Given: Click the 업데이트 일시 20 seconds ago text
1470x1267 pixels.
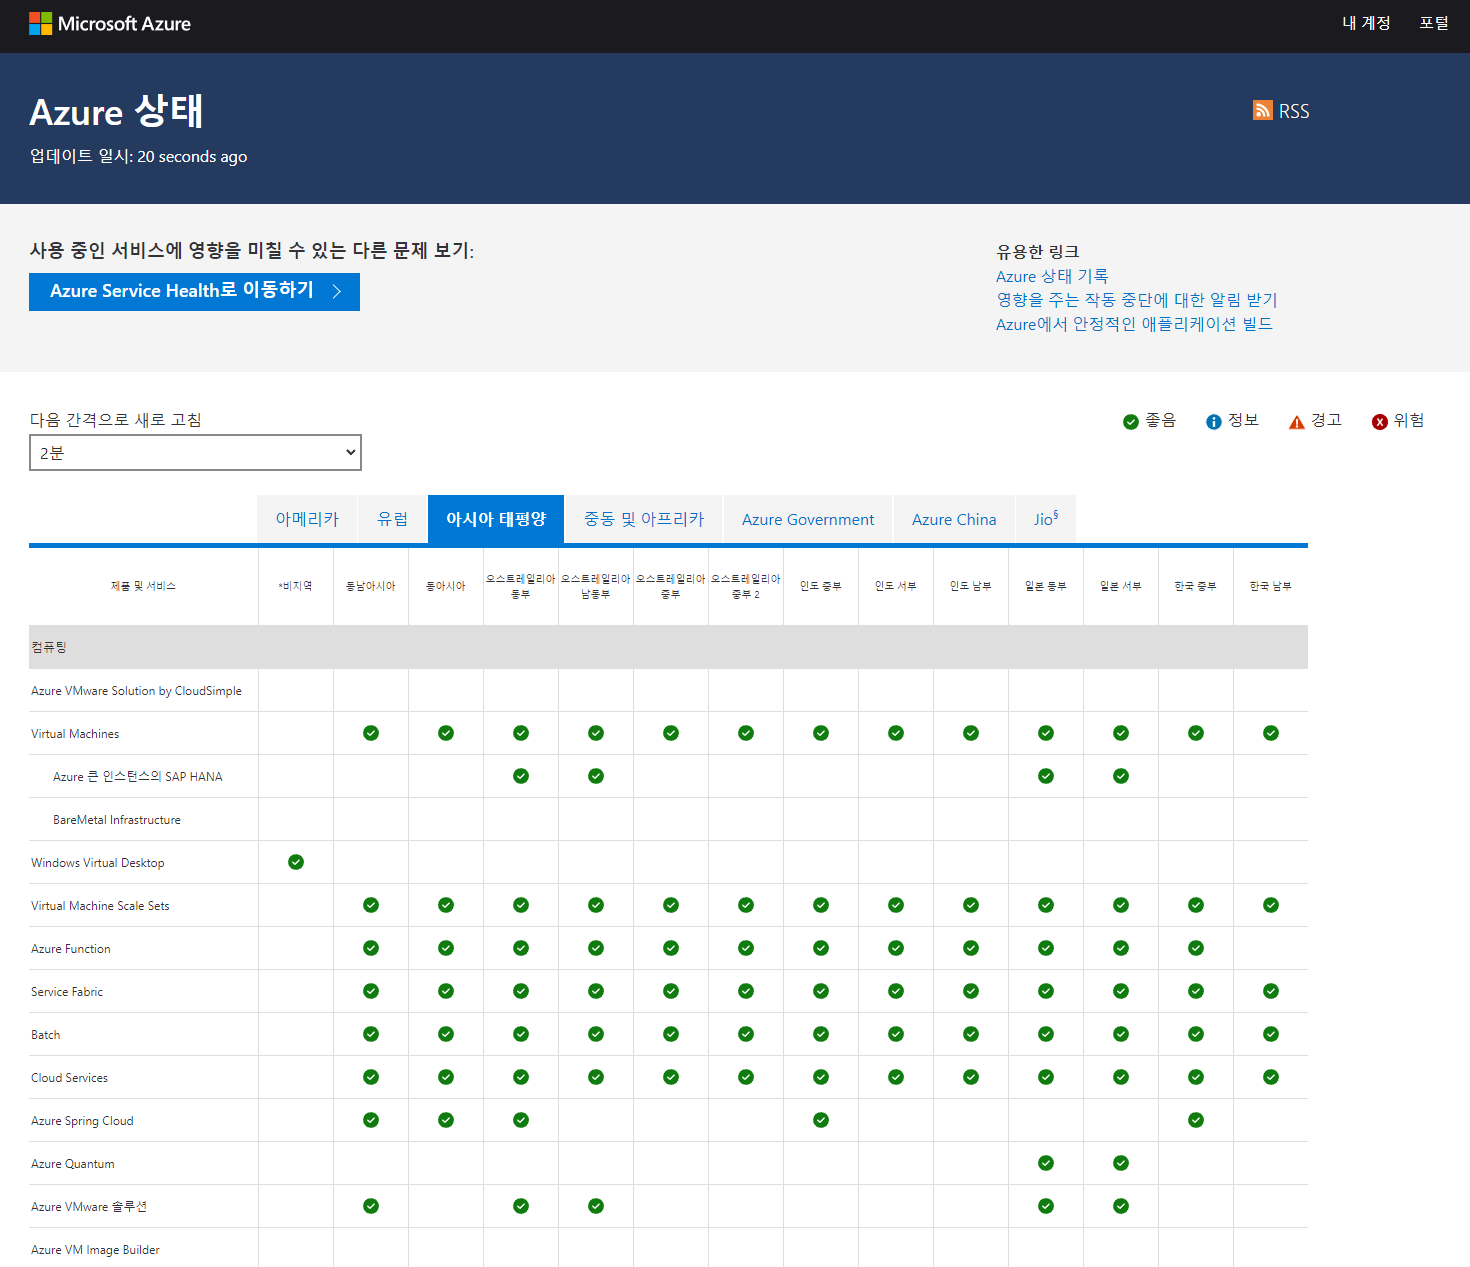Looking at the screenshot, I should point(138,156).
